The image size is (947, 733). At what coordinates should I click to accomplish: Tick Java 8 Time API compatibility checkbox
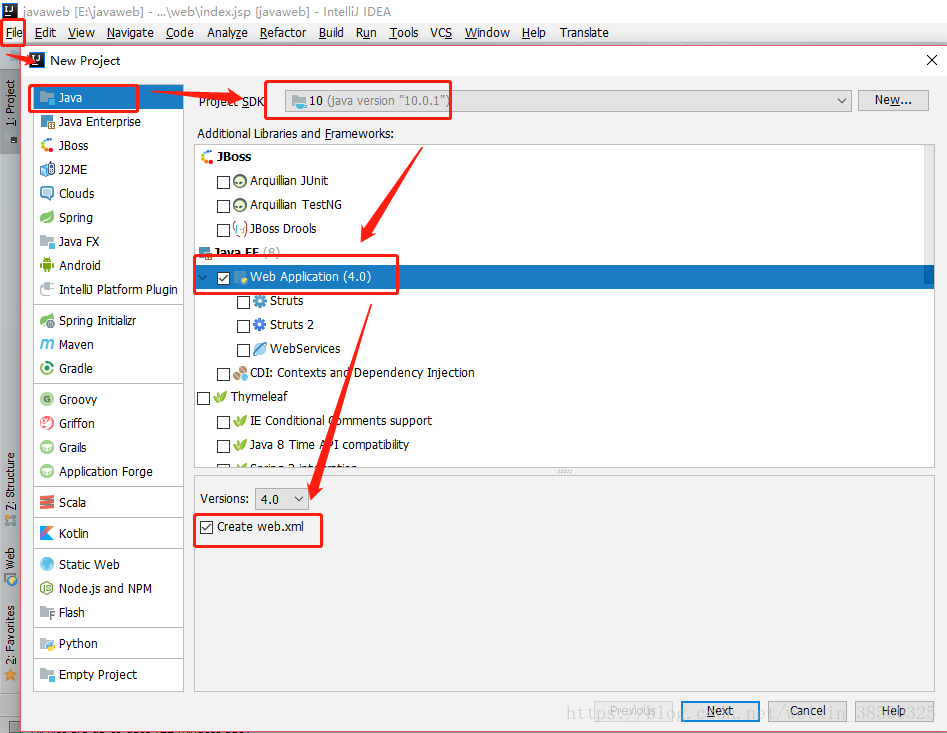223,446
